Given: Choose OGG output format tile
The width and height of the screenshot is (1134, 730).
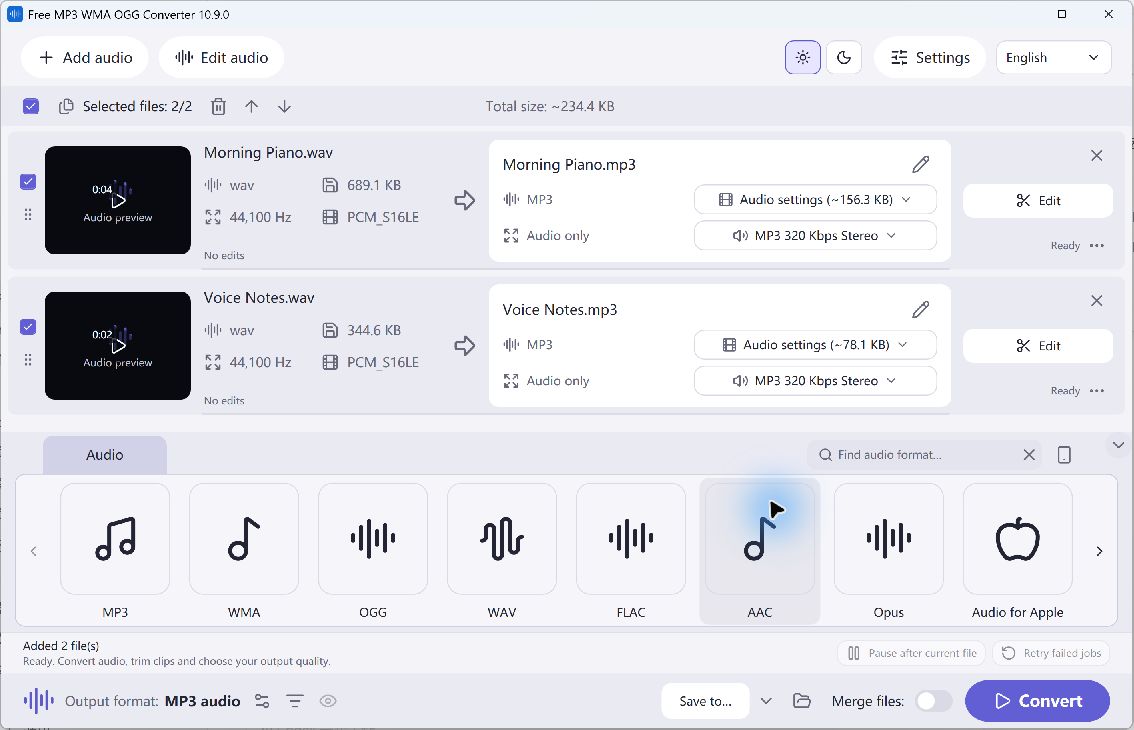Looking at the screenshot, I should pyautogui.click(x=372, y=551).
